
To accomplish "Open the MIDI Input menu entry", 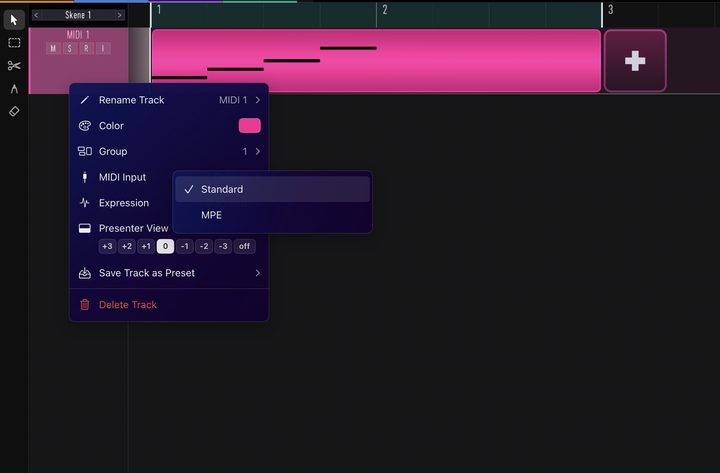I will 122,177.
